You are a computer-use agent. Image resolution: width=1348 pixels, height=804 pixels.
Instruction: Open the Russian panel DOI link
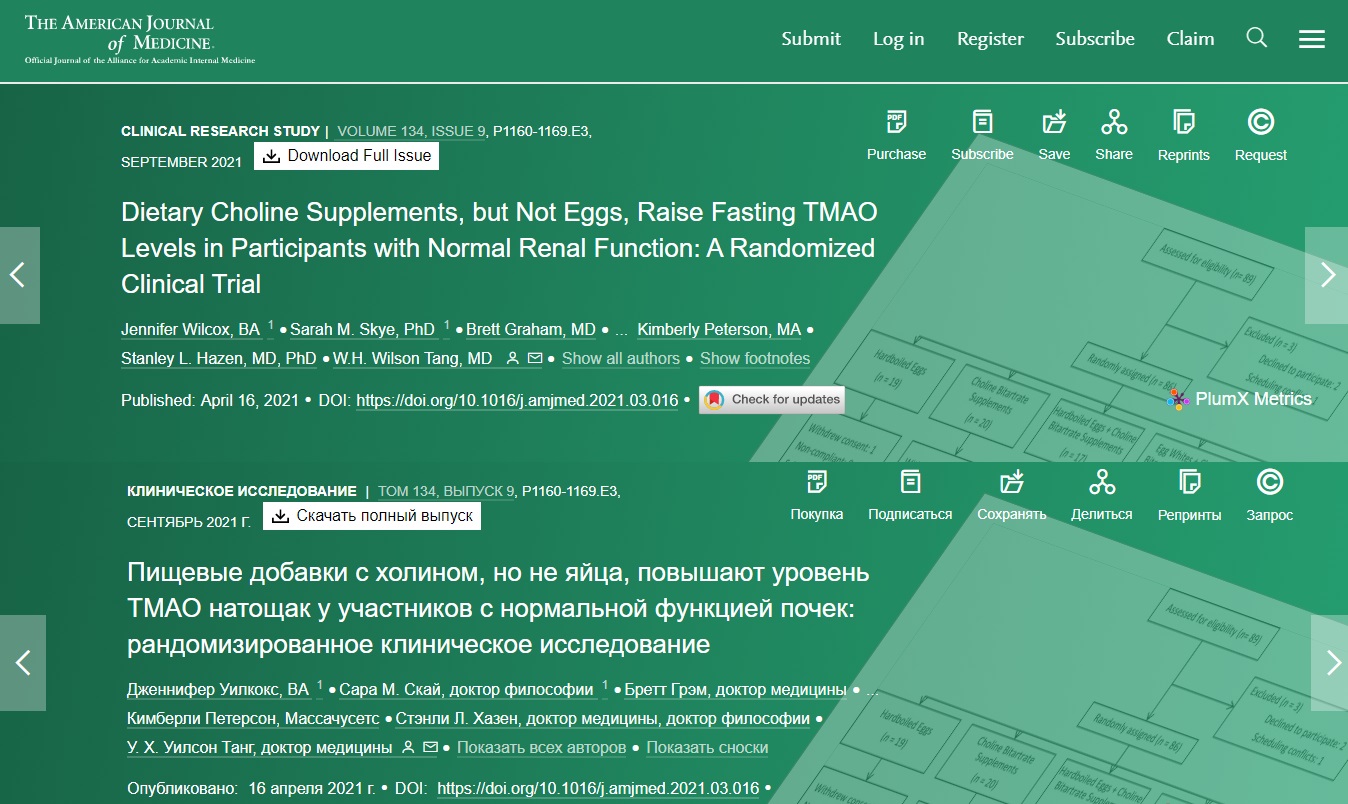[598, 789]
